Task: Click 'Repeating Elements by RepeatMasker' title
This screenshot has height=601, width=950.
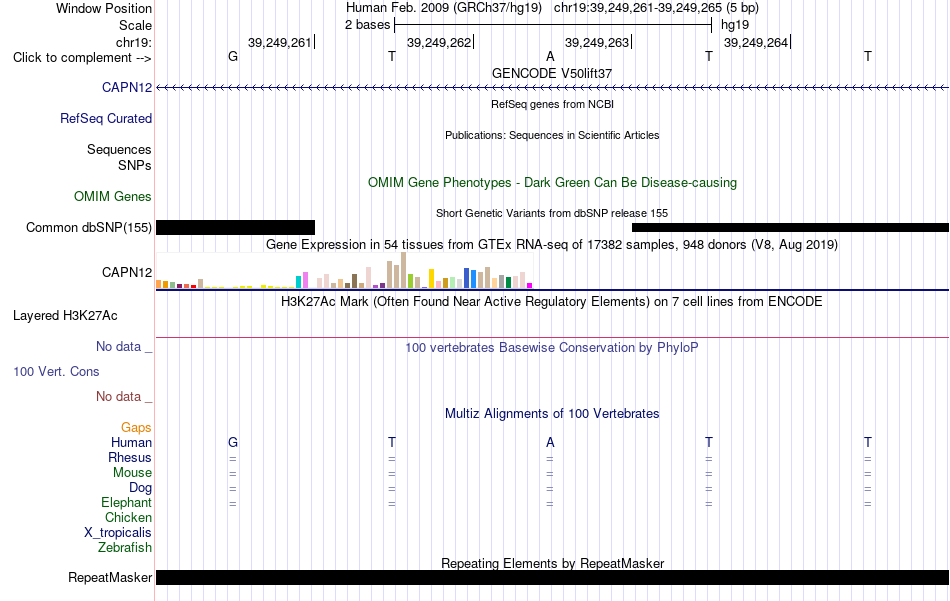Action: tap(552, 563)
